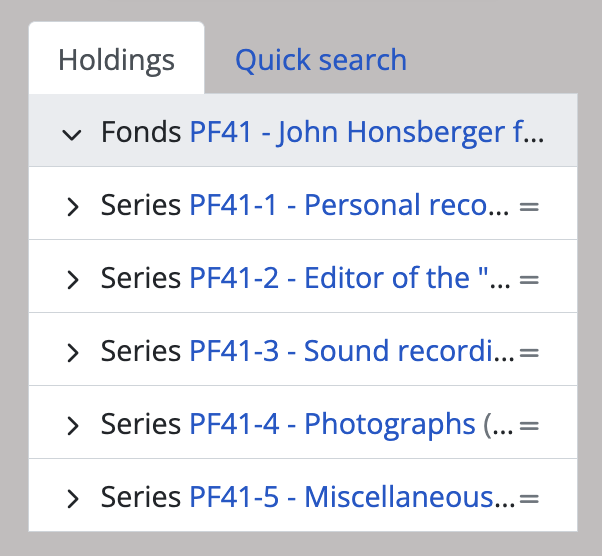Open PF41-1 - Personal records link
602x556 pixels.
click(350, 205)
